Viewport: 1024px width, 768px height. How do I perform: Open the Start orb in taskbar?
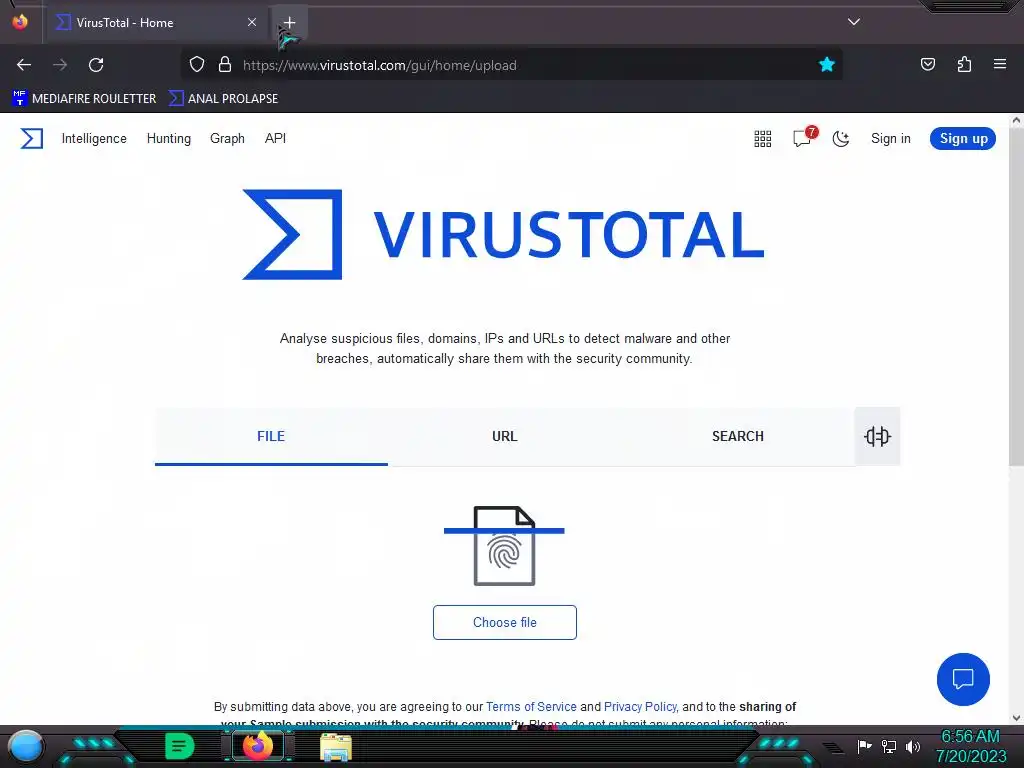click(26, 747)
